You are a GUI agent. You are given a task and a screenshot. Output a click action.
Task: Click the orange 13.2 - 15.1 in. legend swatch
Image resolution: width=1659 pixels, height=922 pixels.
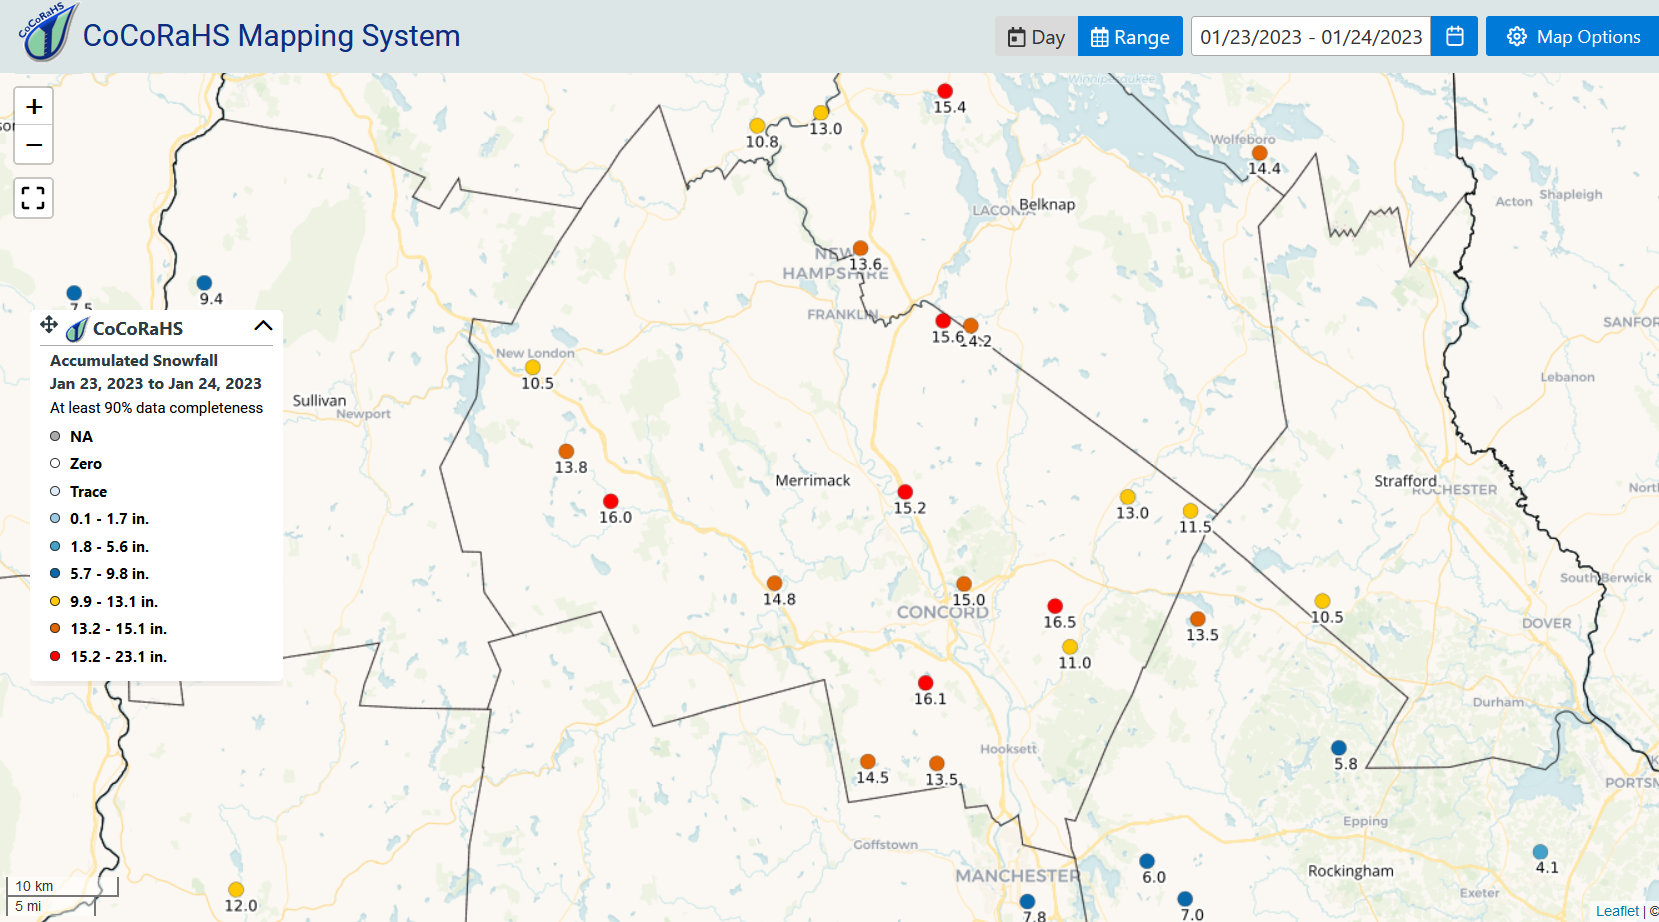point(55,629)
